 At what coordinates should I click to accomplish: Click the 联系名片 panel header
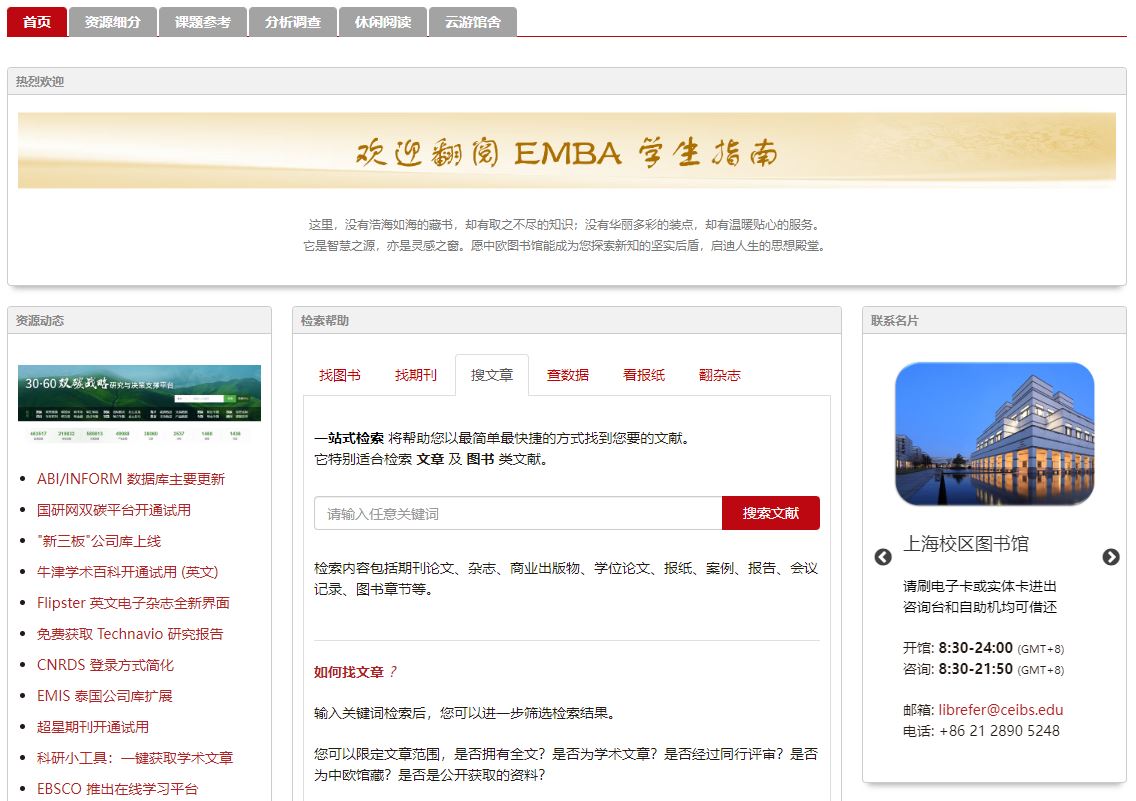[x=994, y=320]
